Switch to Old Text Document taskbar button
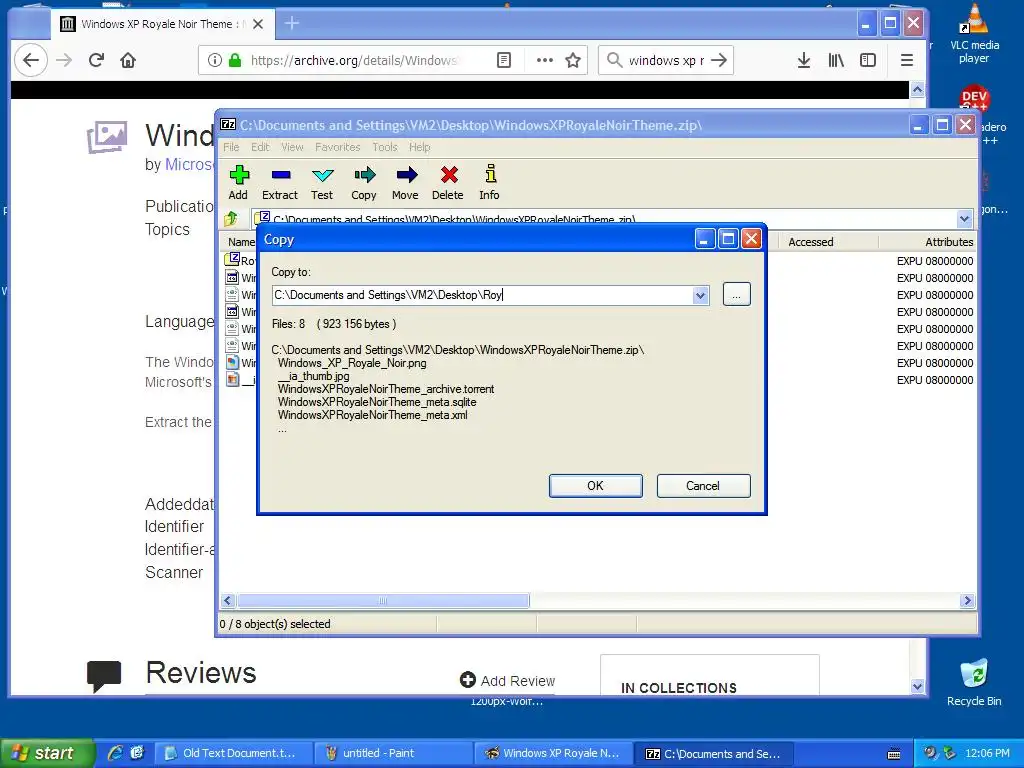The width and height of the screenshot is (1024, 768). click(233, 754)
